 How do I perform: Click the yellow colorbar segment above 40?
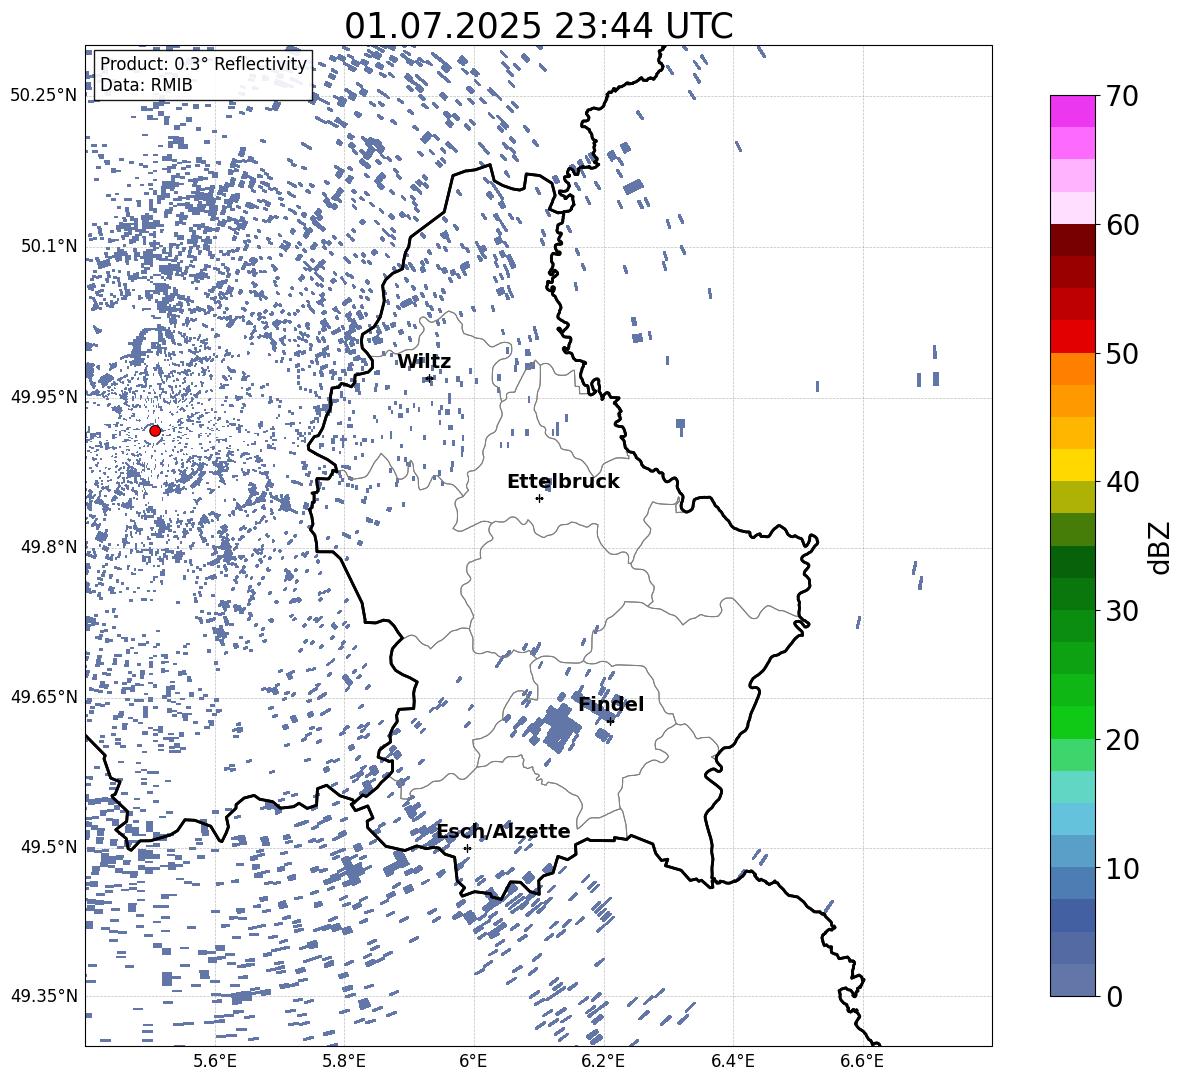point(1072,465)
